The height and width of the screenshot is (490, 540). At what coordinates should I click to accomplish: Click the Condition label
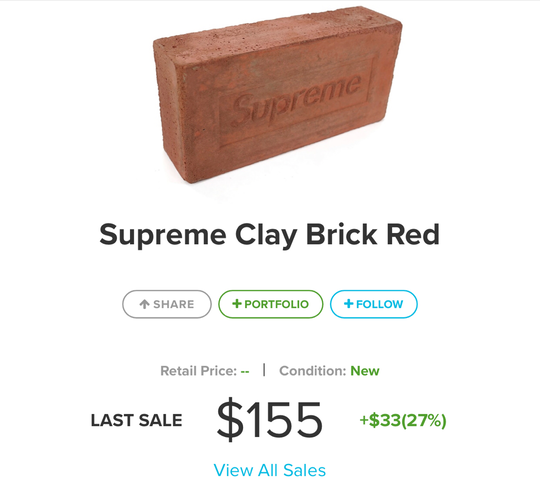coord(313,371)
